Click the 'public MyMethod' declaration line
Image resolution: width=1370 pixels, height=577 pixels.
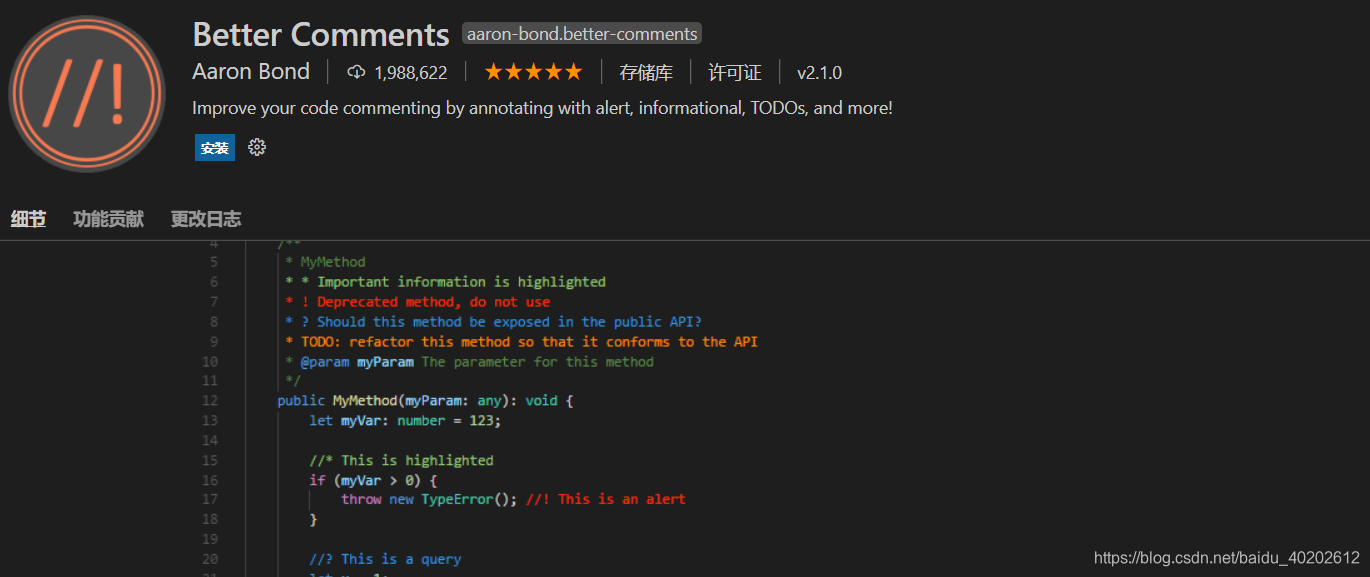(x=425, y=401)
